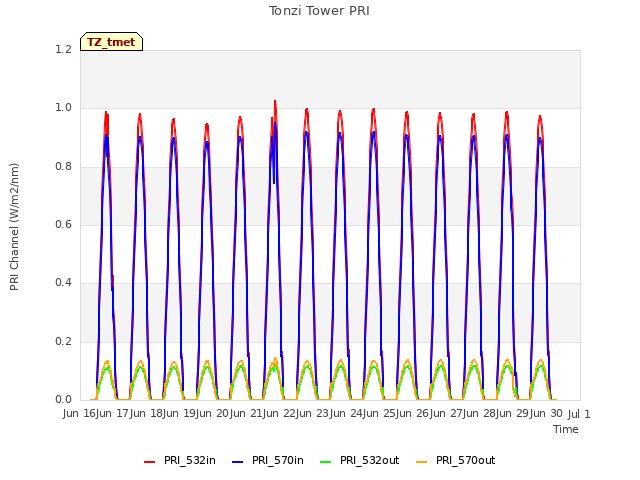Click the 1.2 y-axis tick label
640x480 pixels.
point(63,49)
